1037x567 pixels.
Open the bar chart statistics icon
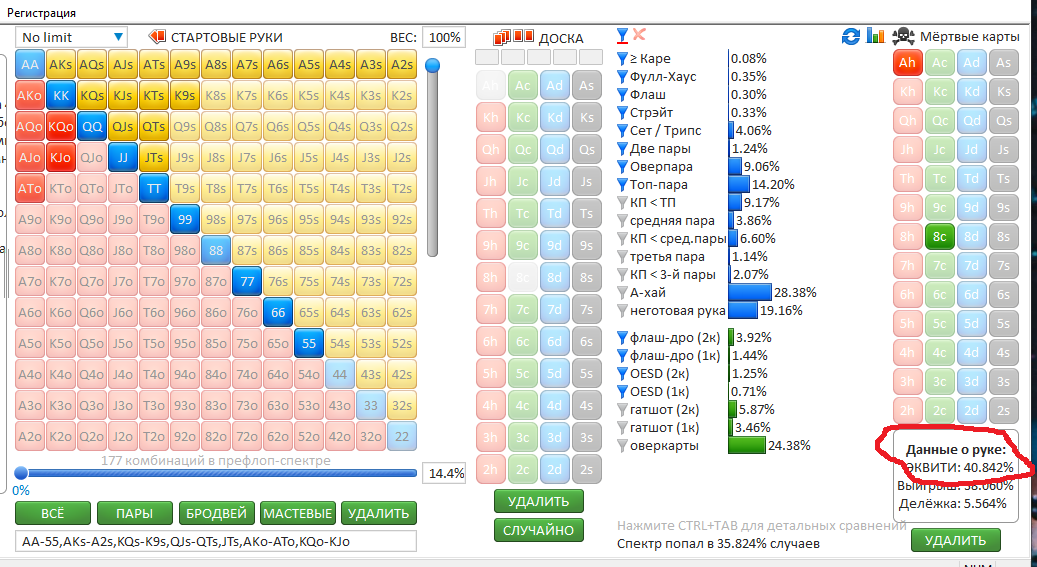point(875,37)
